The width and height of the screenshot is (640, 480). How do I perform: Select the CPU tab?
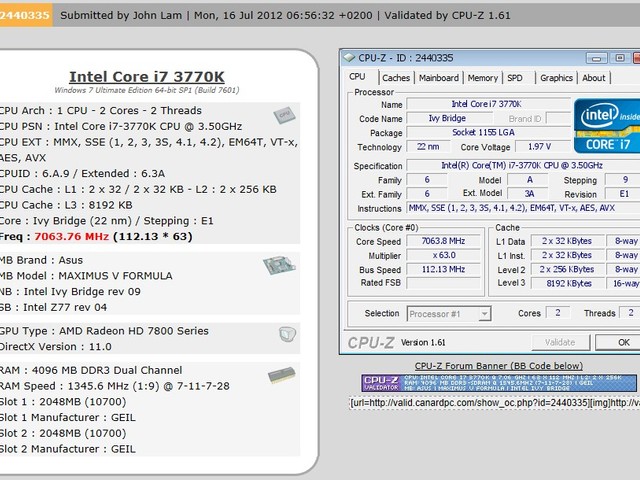click(358, 77)
